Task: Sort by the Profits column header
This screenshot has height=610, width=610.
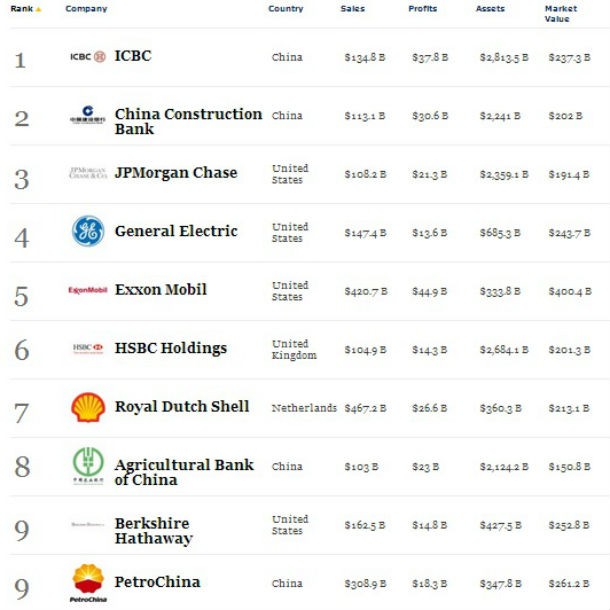Action: pos(422,9)
